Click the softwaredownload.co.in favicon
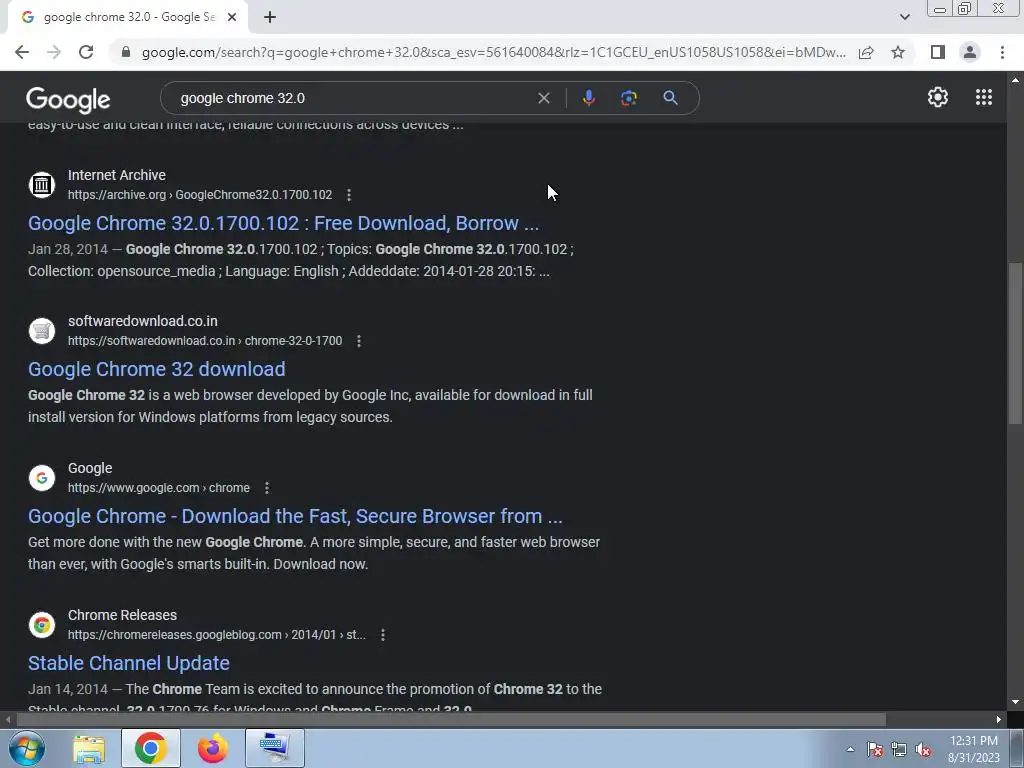This screenshot has width=1024, height=768. pyautogui.click(x=42, y=330)
